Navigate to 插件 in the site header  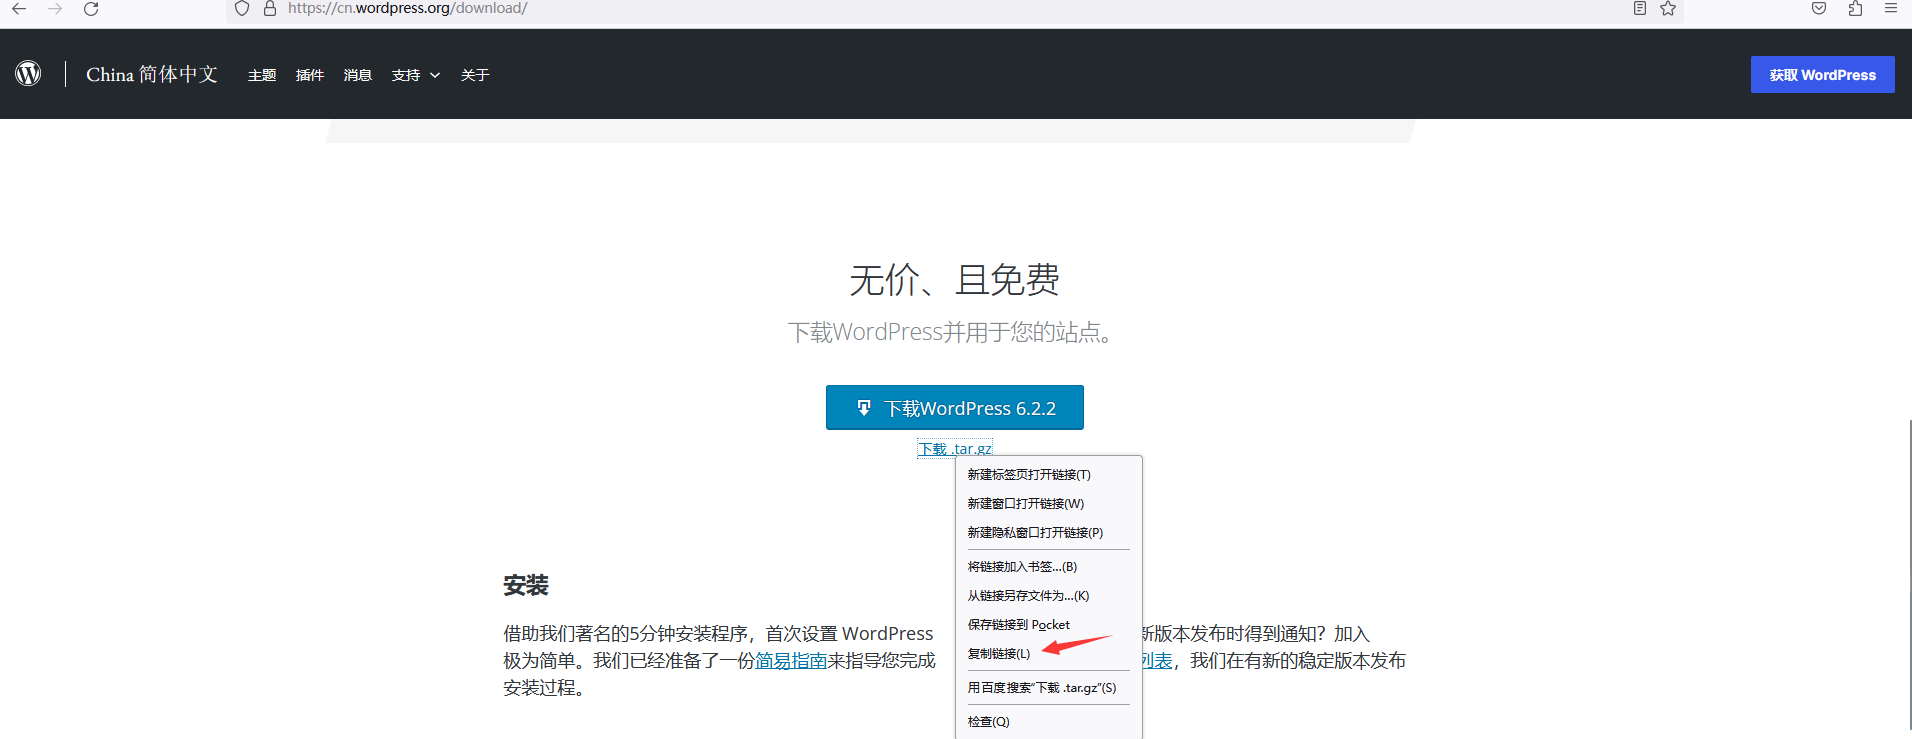click(x=310, y=75)
